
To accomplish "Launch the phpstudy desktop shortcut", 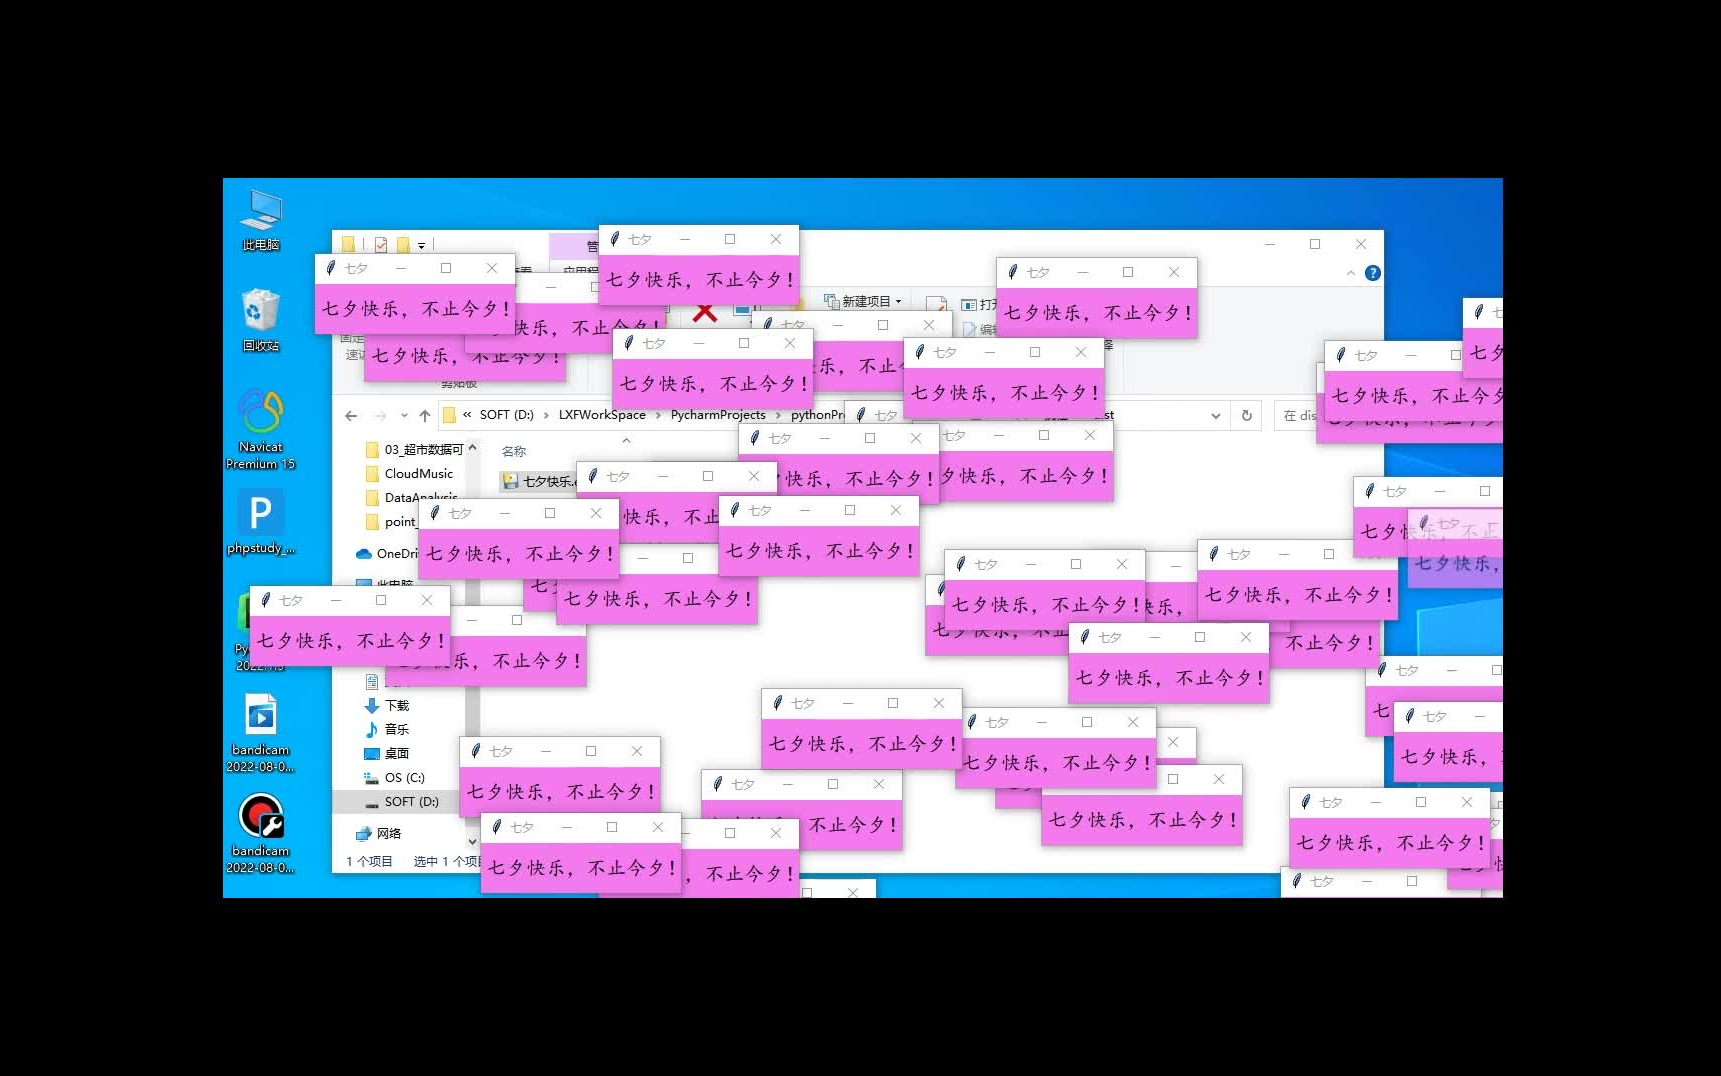I will click(x=261, y=522).
